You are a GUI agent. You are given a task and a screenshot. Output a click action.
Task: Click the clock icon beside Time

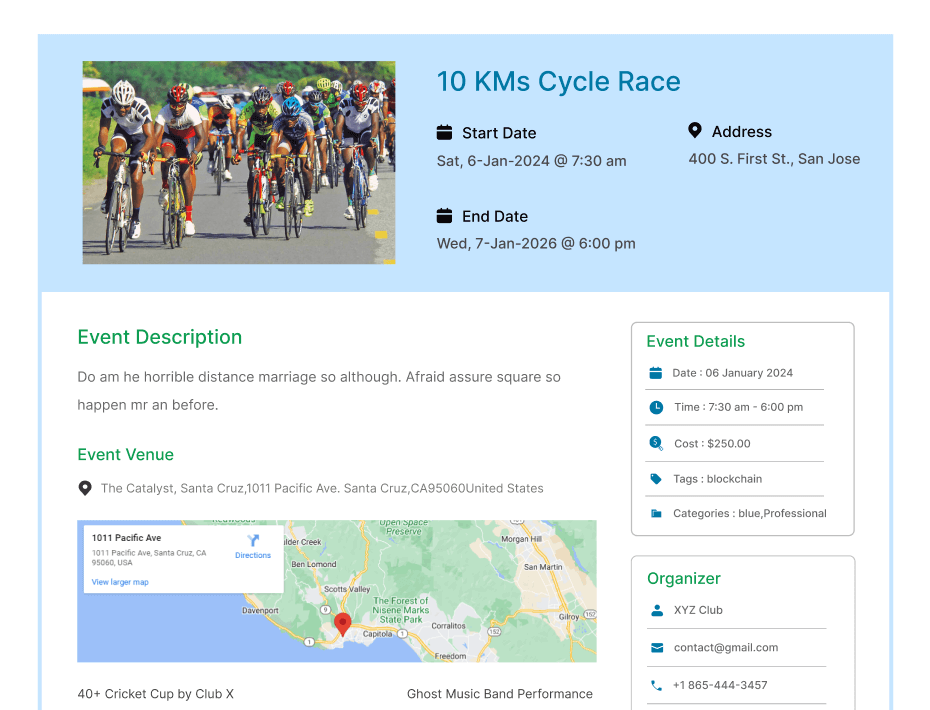(656, 407)
